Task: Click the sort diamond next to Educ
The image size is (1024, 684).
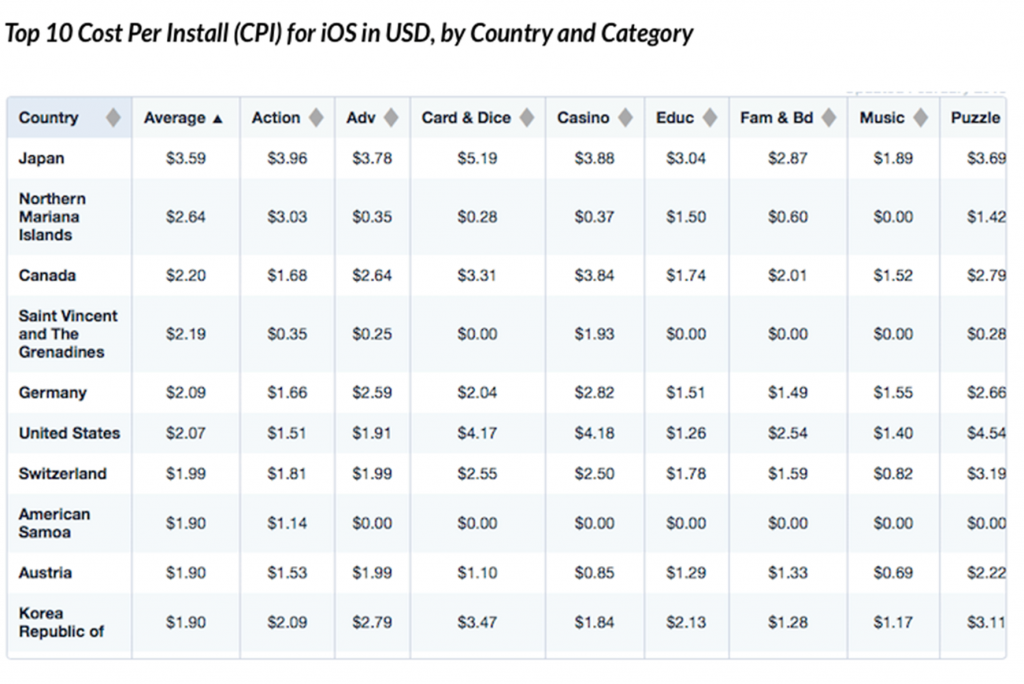Action: (710, 118)
